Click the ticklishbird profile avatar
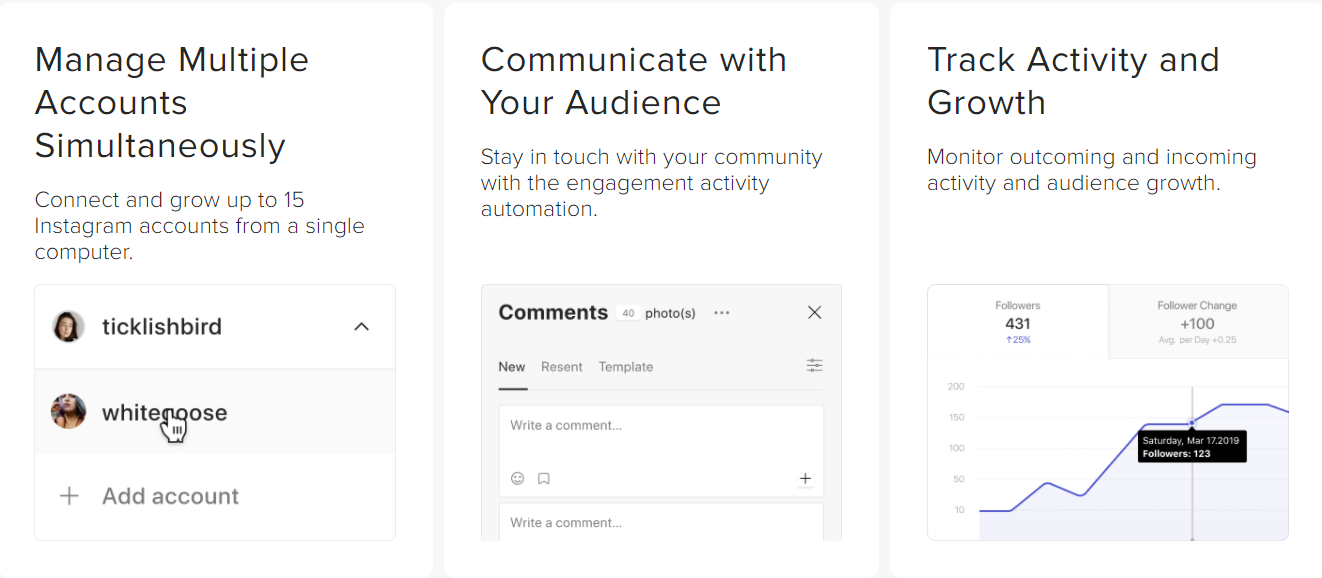 point(68,327)
